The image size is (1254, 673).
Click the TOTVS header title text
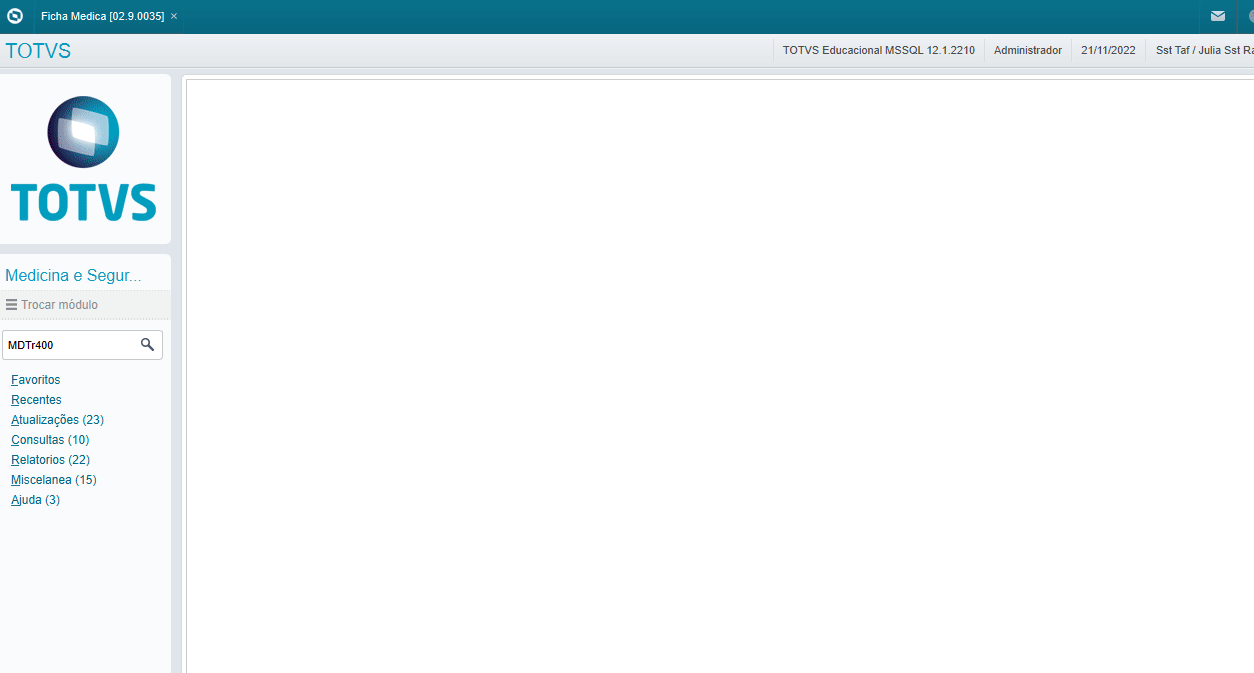pyautogui.click(x=38, y=51)
